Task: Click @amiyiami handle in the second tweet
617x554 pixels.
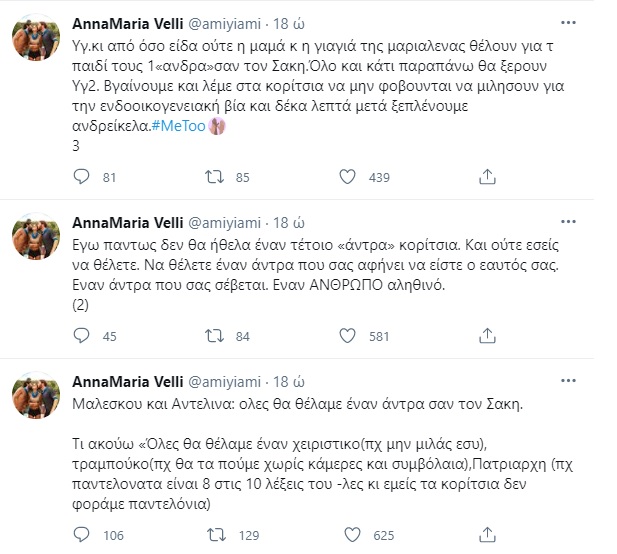Action: pyautogui.click(x=225, y=223)
